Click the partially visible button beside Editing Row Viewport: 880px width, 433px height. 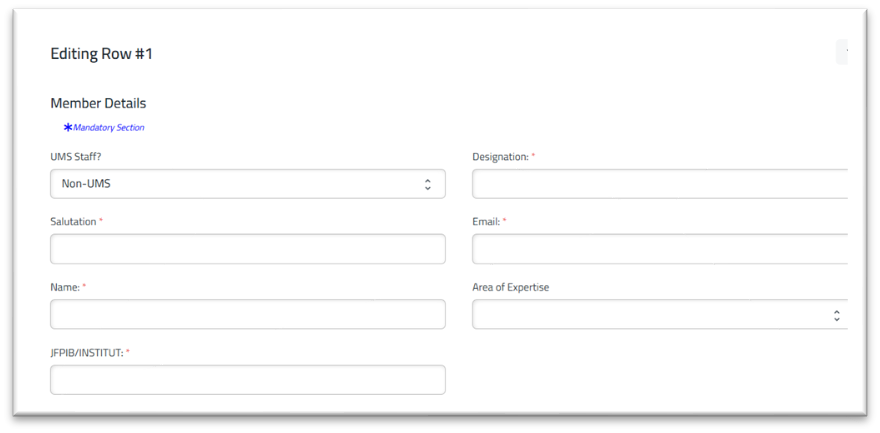click(841, 52)
